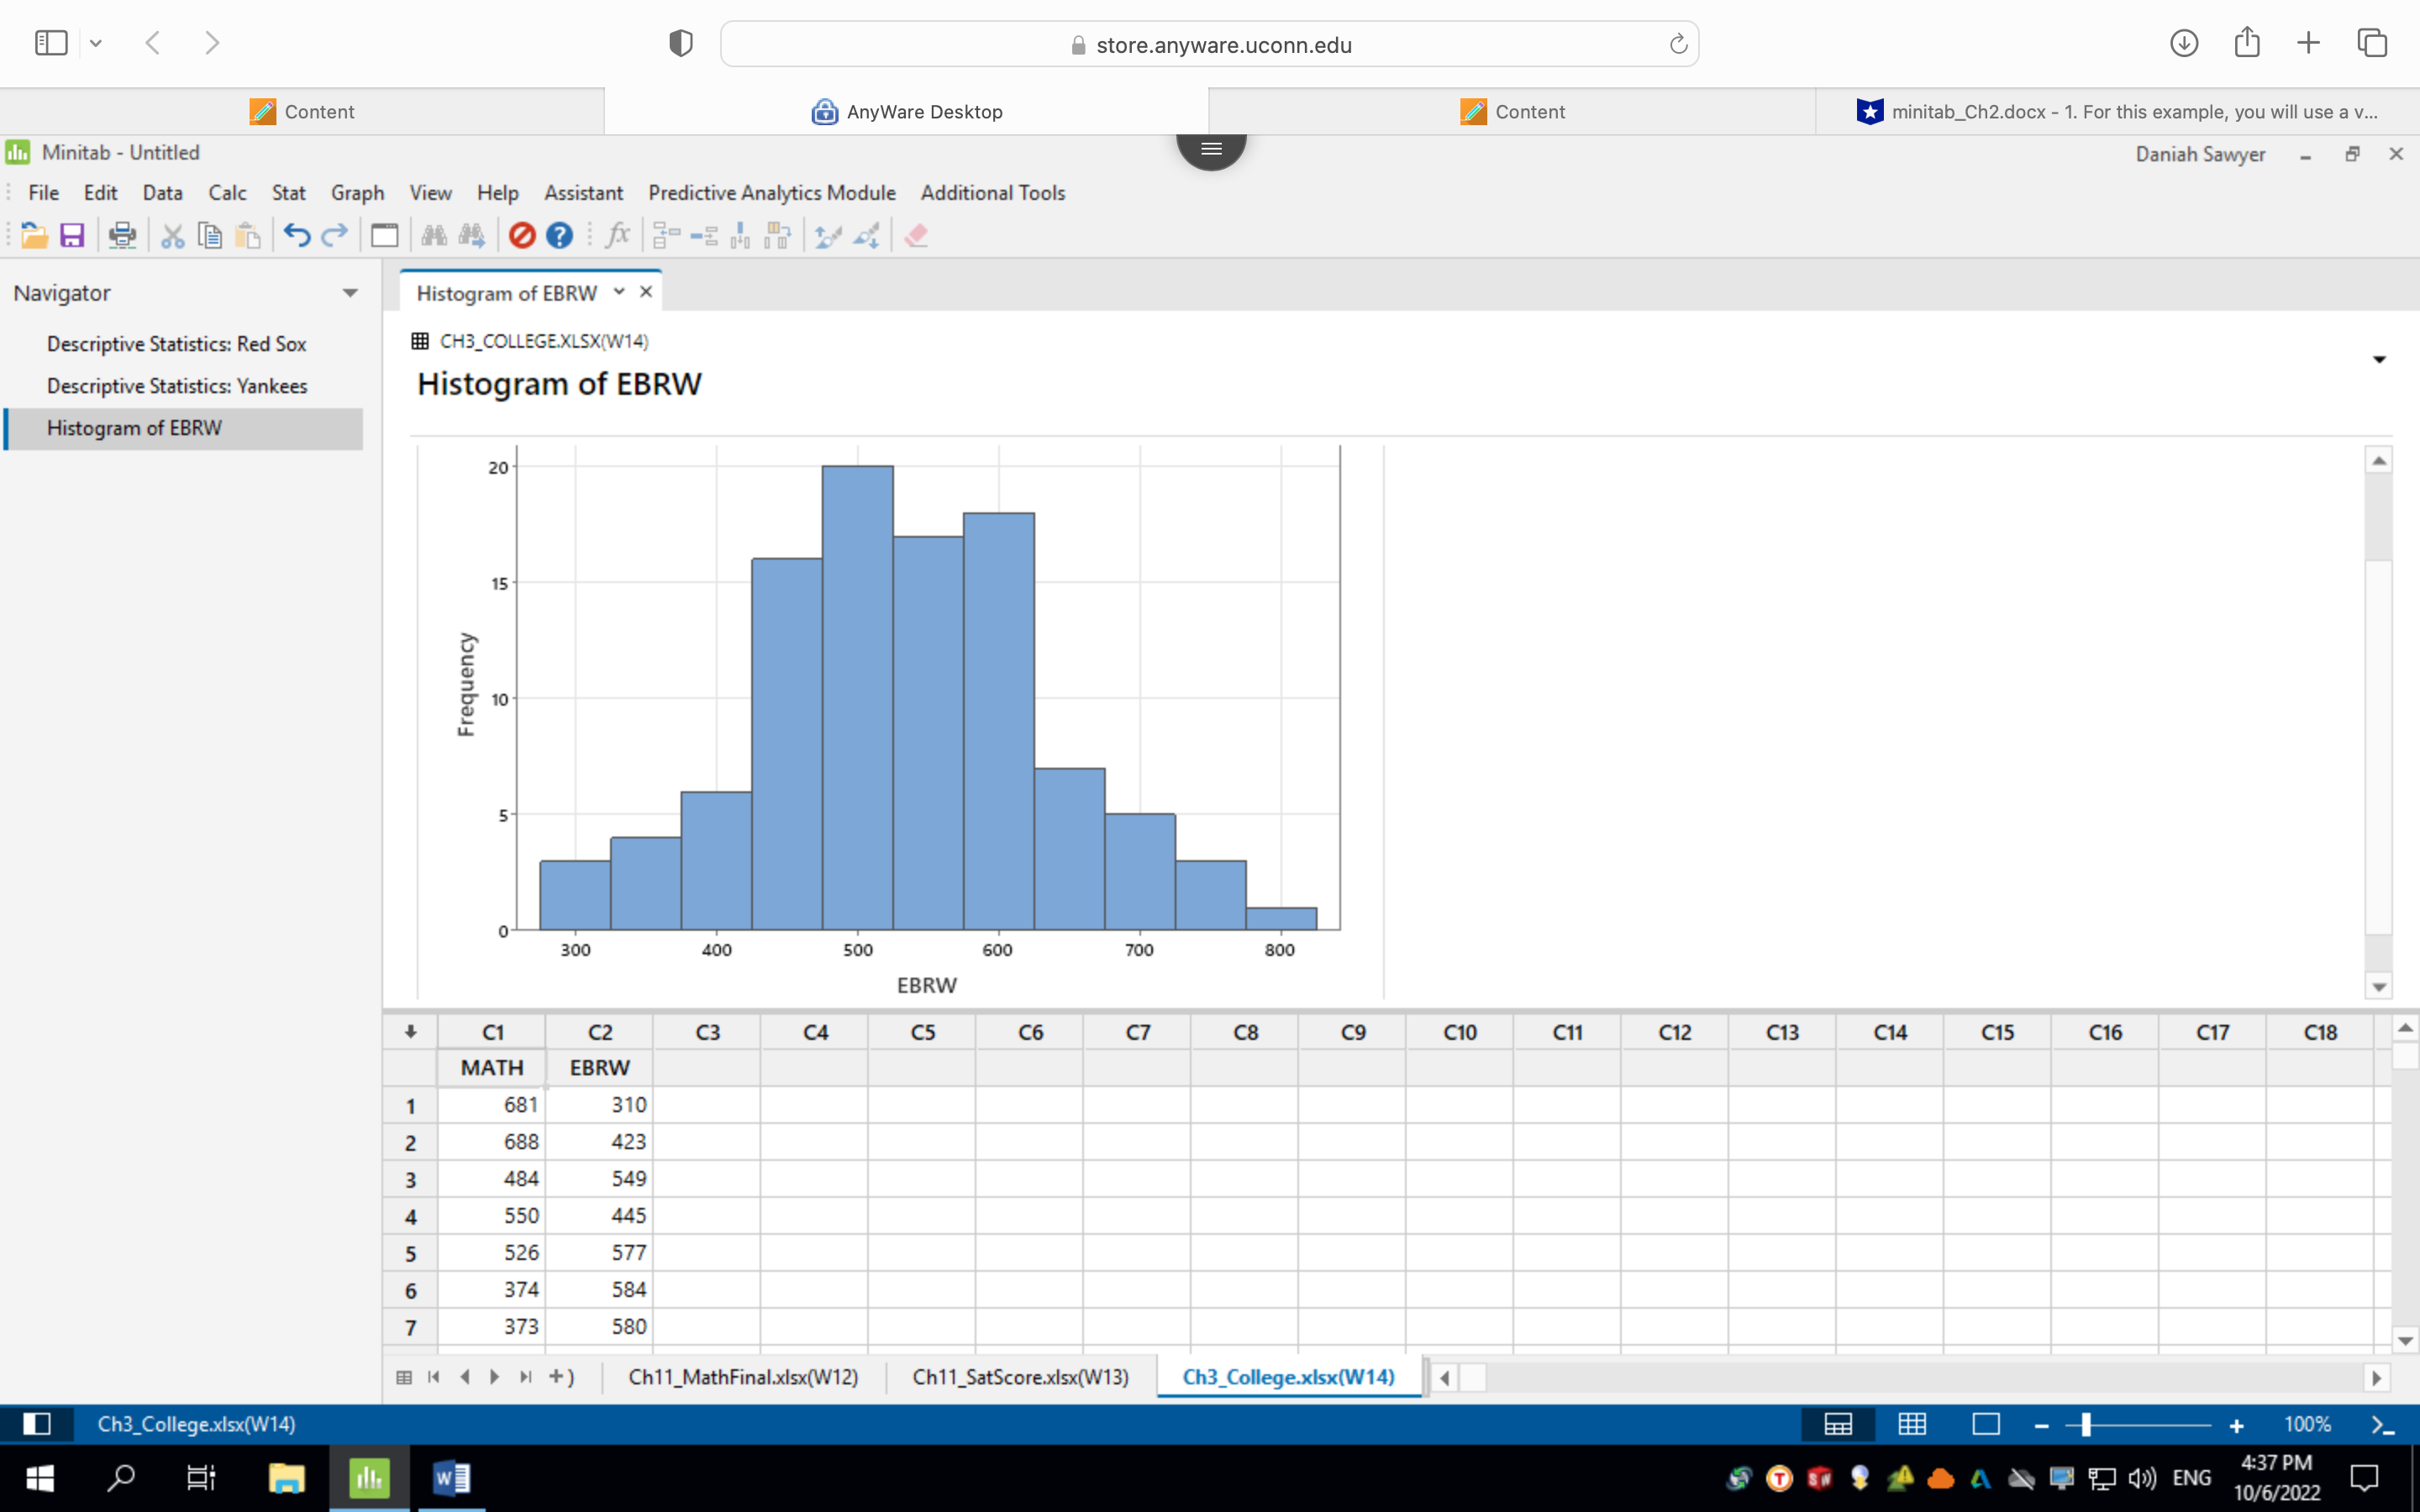Screen dimensions: 2420x1512
Task: Open the Navigator dropdown arrow
Action: 350,293
